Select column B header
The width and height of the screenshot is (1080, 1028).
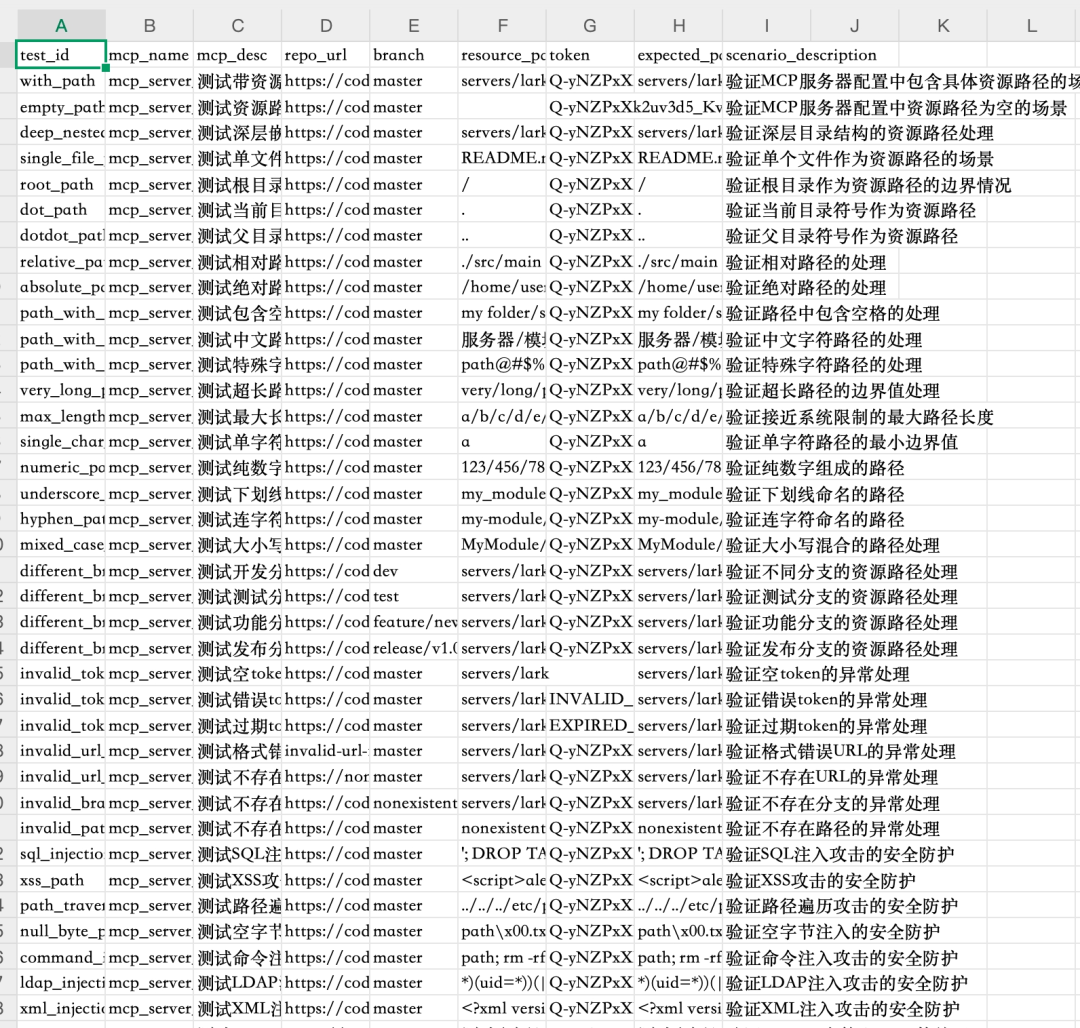(x=149, y=25)
